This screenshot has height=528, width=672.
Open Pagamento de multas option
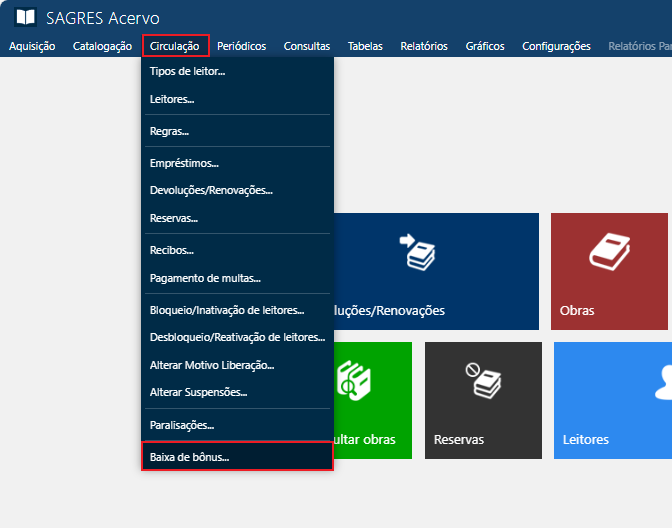coord(204,278)
